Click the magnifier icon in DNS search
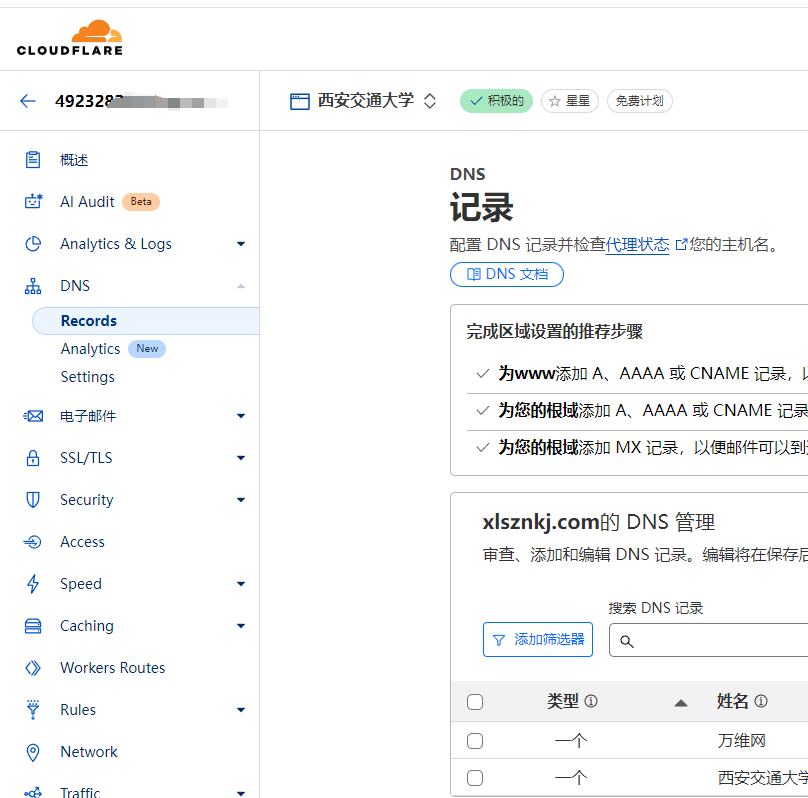Screen dimensions: 808x798 [x=627, y=641]
